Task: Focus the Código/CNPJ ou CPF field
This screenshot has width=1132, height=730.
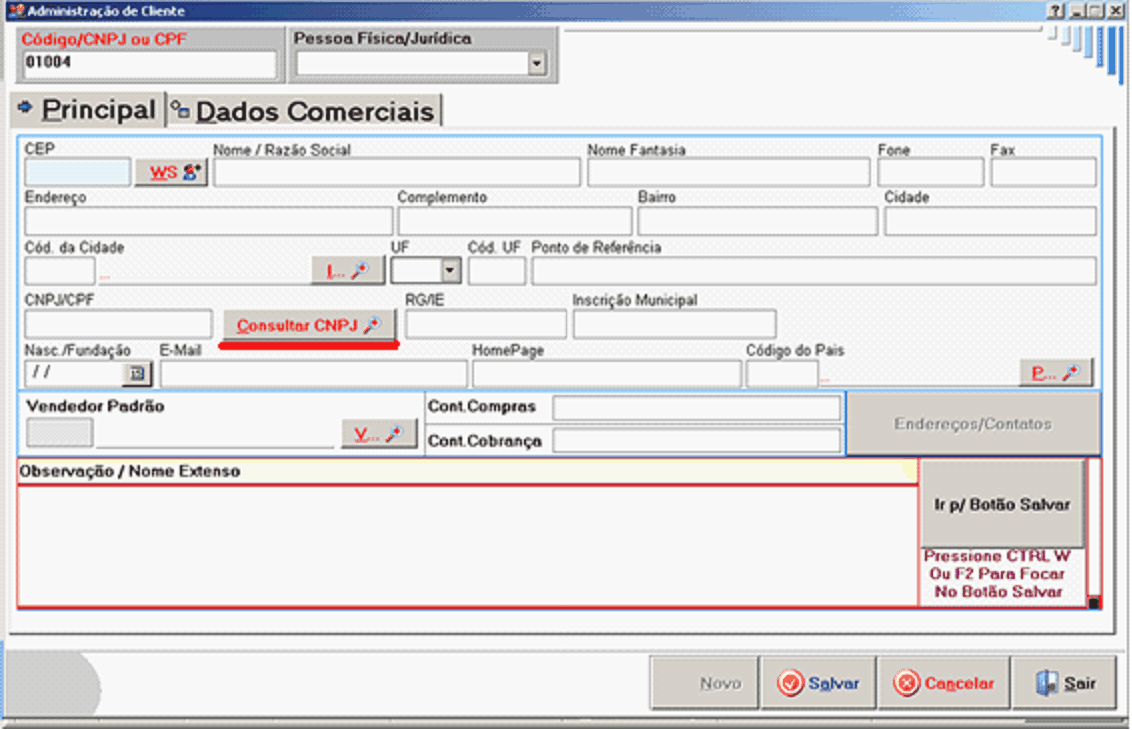Action: 148,65
